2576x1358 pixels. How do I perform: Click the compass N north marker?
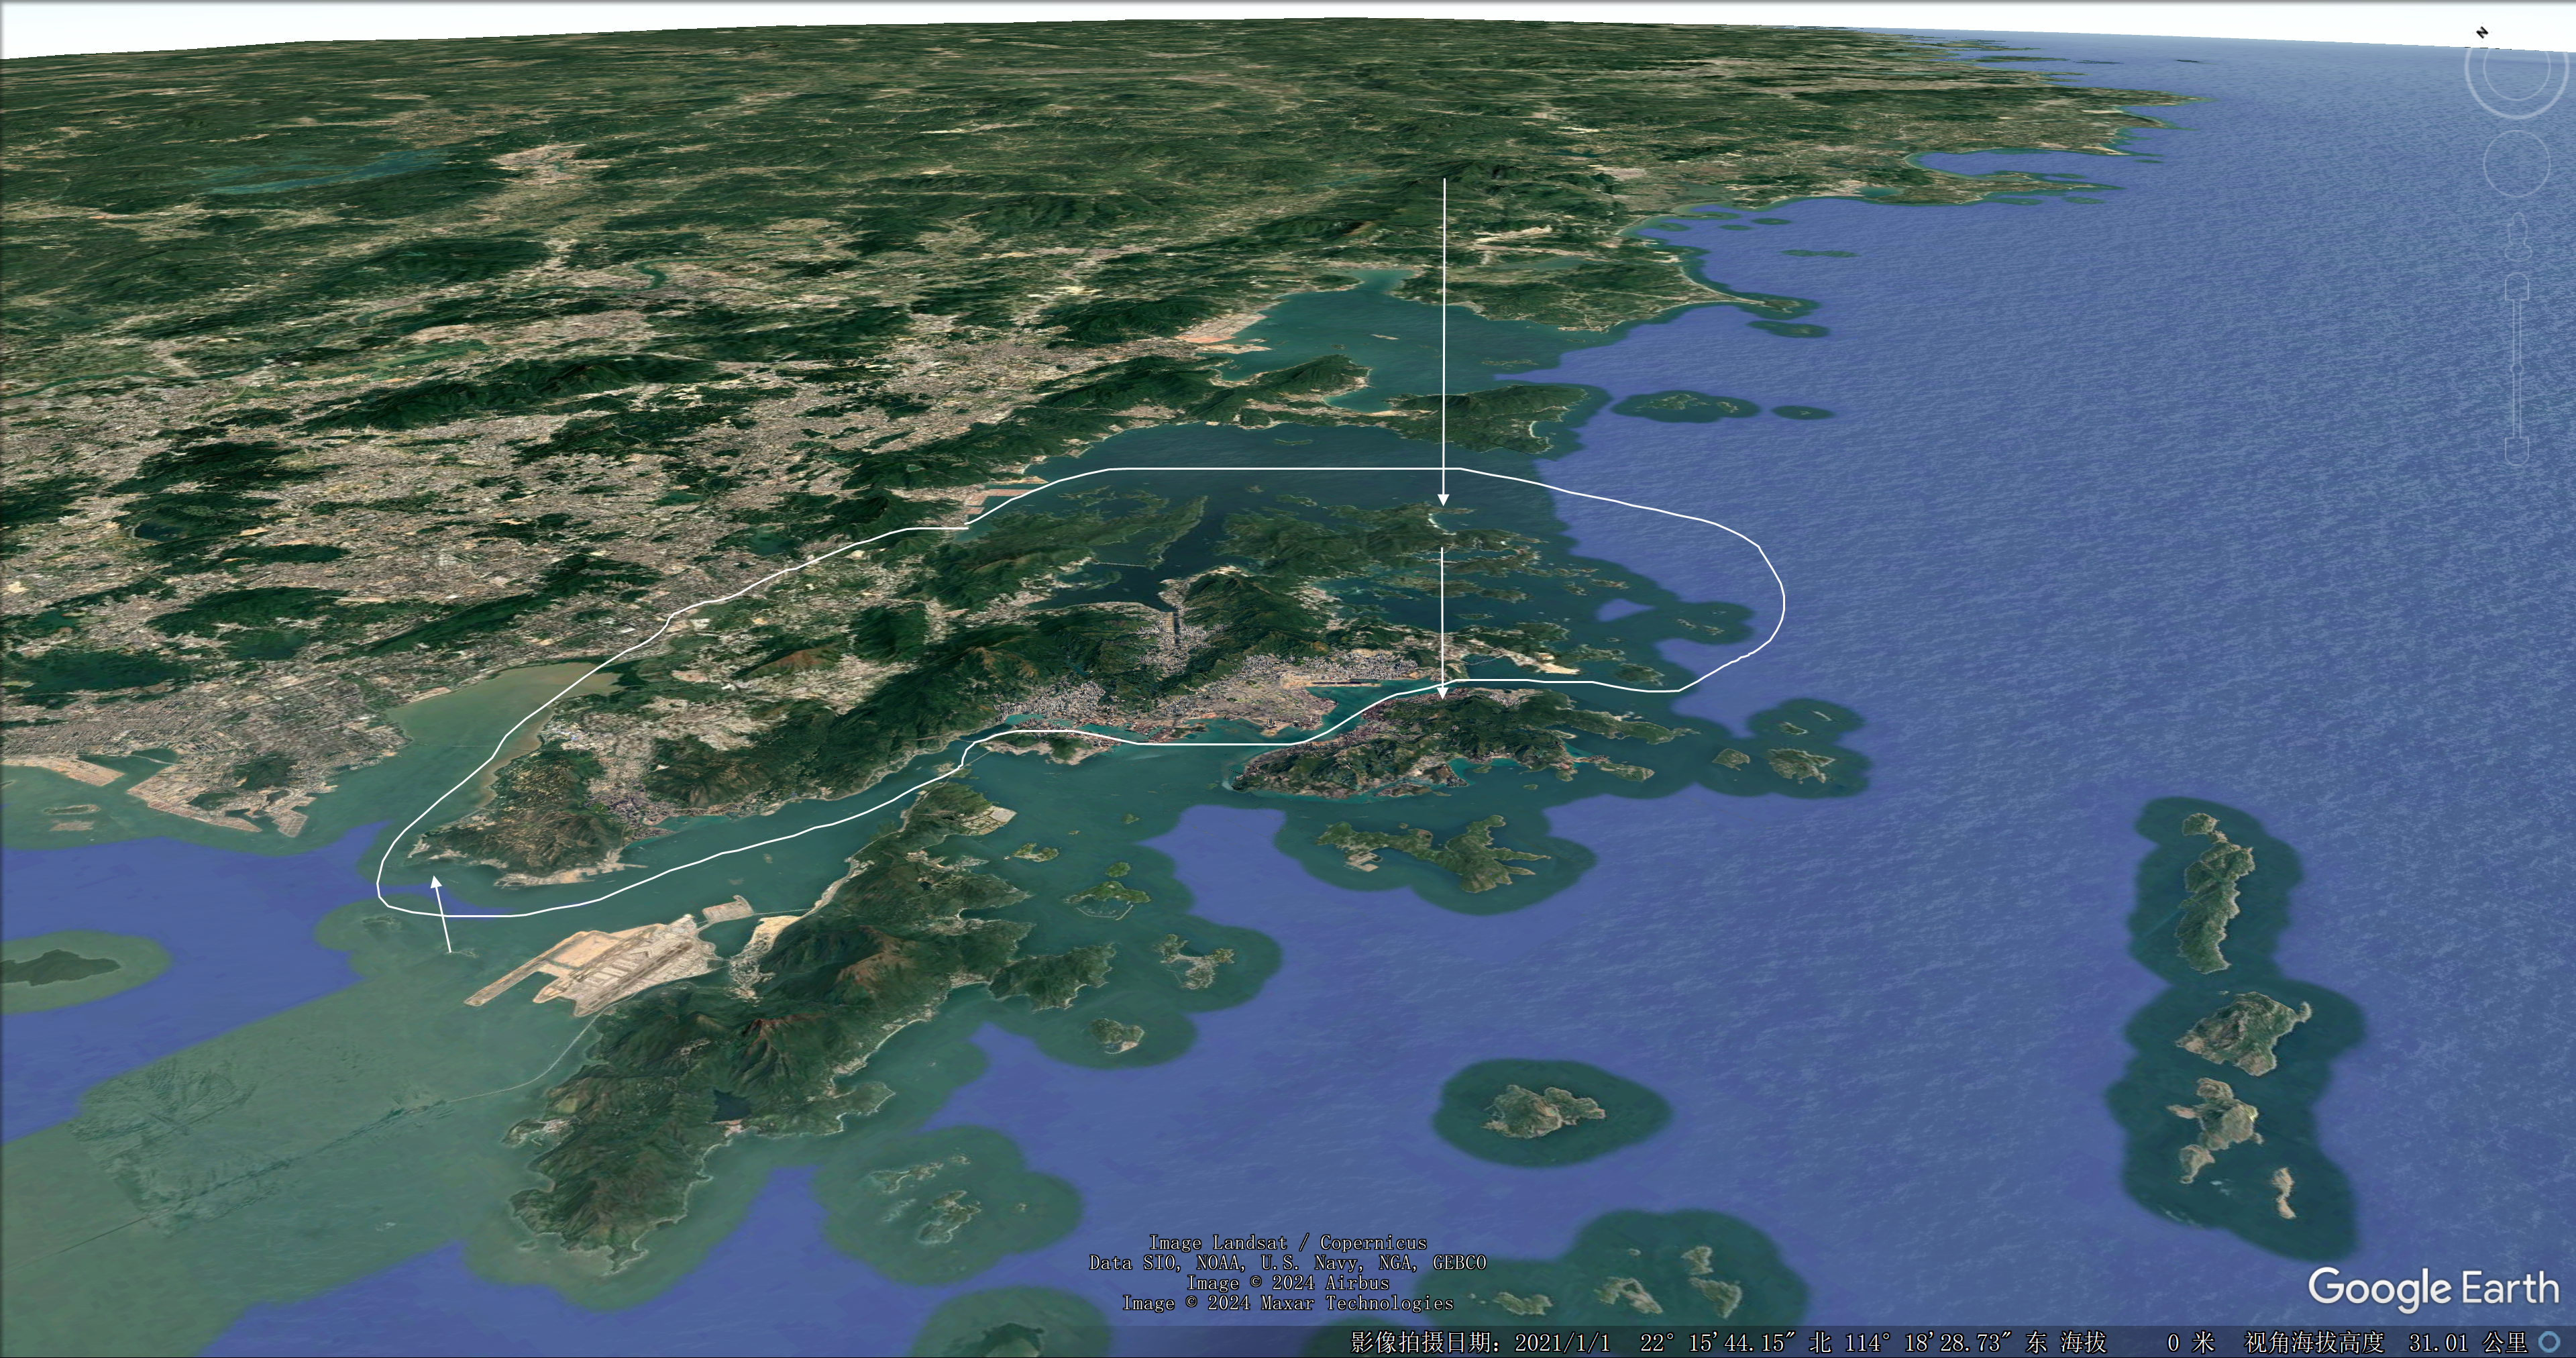2482,33
